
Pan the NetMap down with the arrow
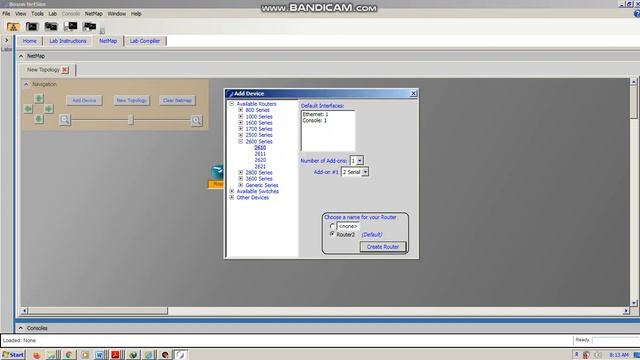click(x=38, y=119)
